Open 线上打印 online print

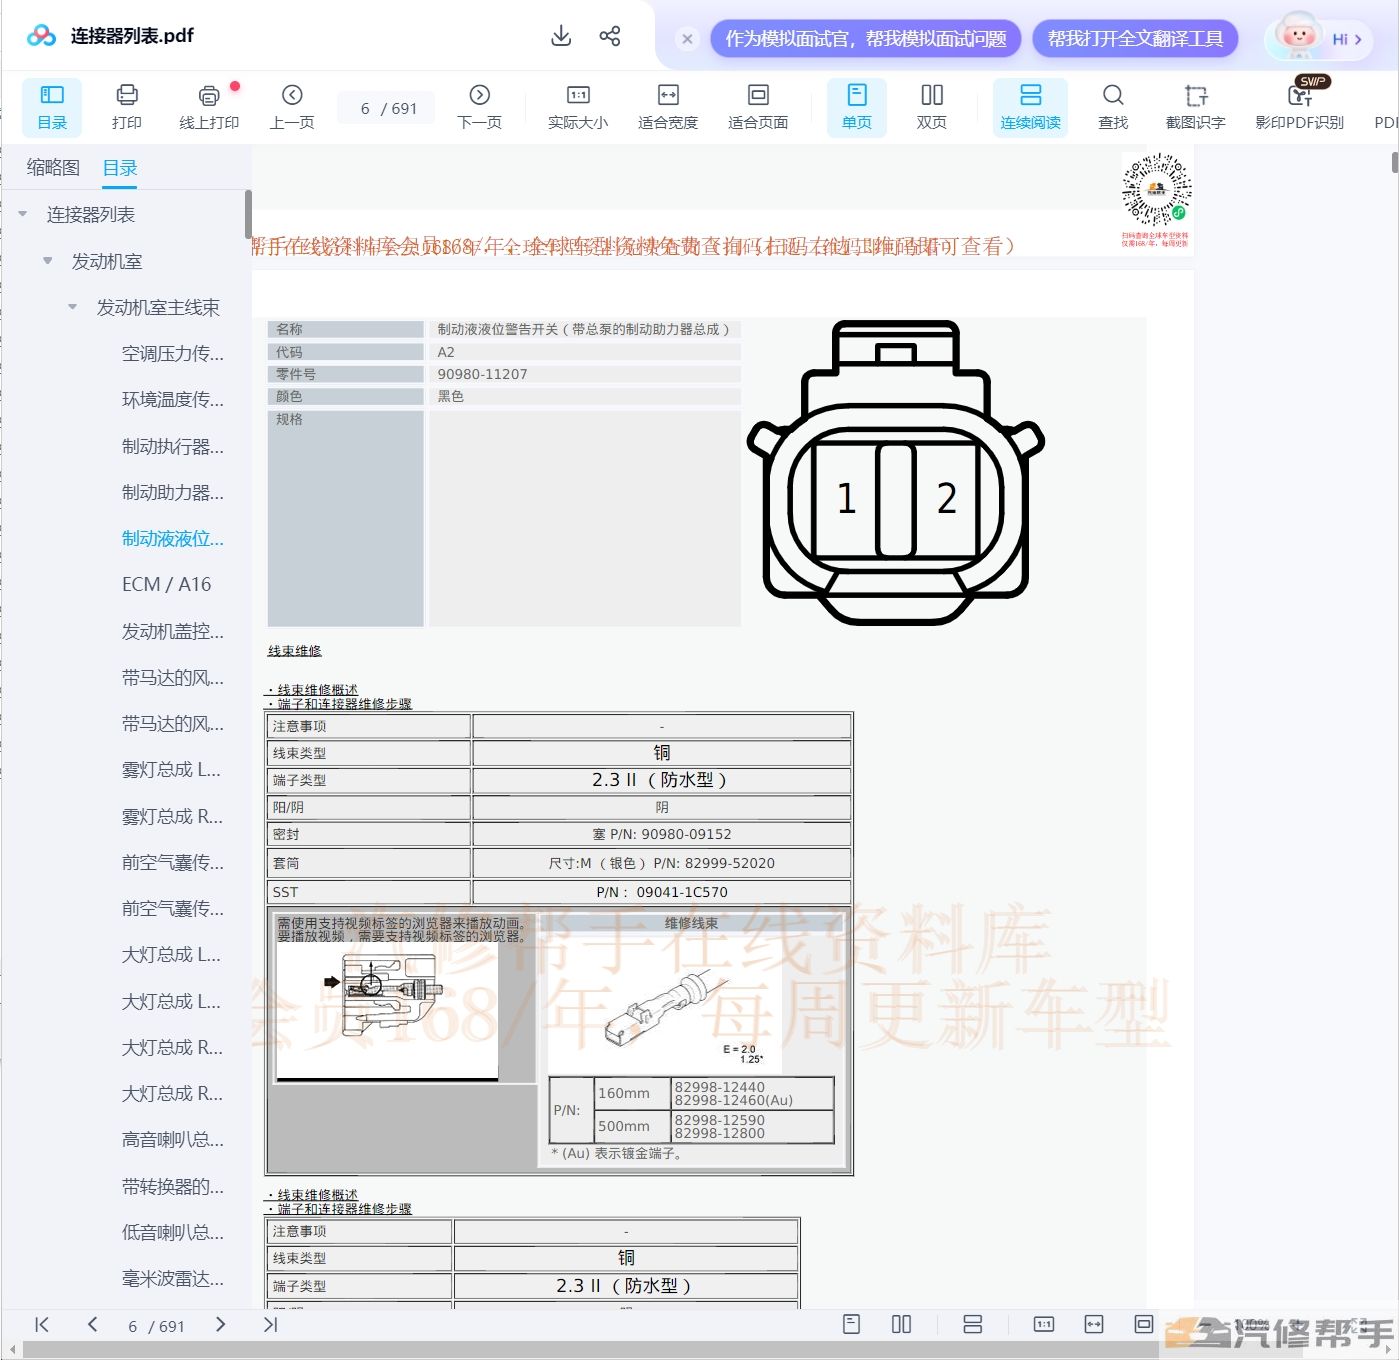209,108
